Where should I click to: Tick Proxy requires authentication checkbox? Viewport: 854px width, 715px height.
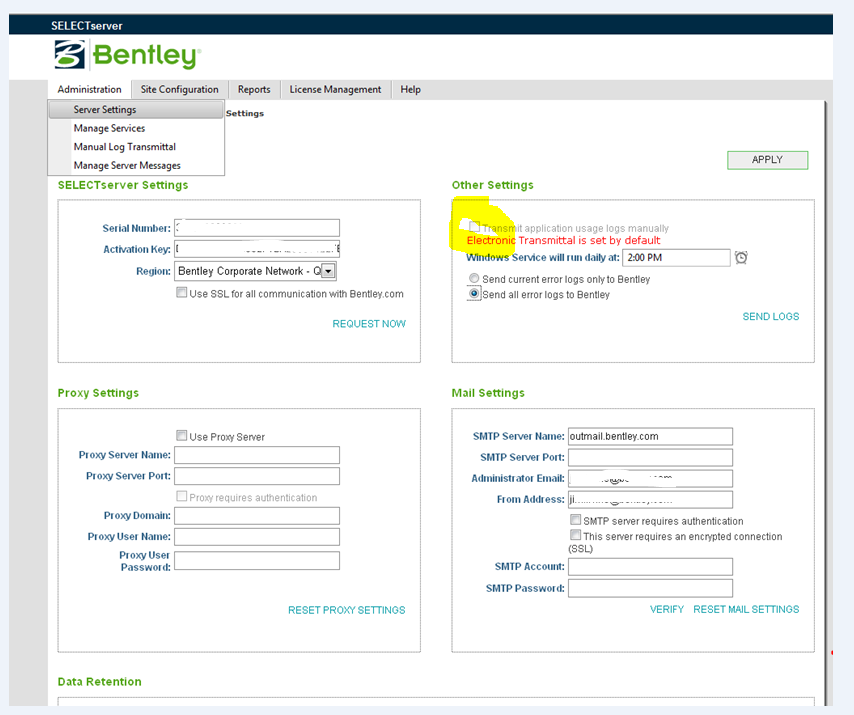coord(181,496)
